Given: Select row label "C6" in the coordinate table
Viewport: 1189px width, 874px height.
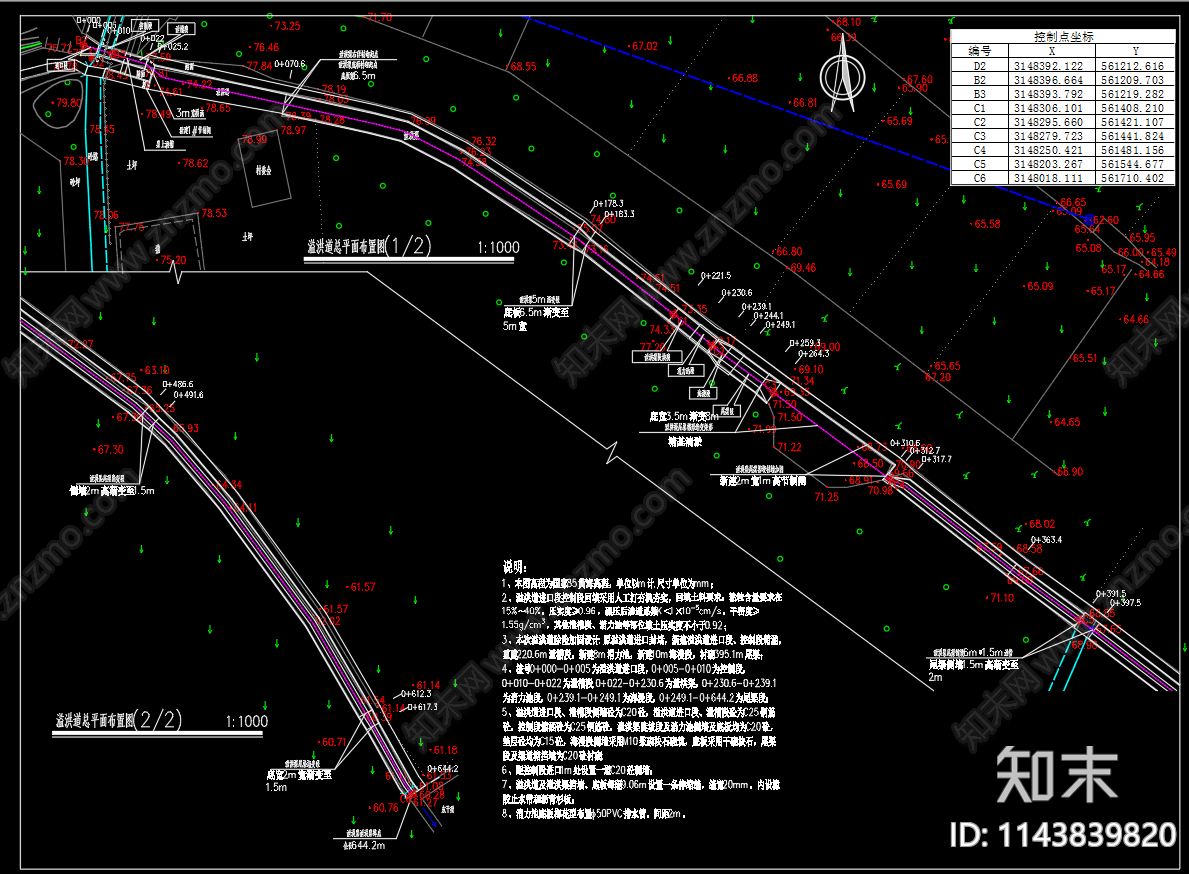Looking at the screenshot, I should [x=980, y=178].
